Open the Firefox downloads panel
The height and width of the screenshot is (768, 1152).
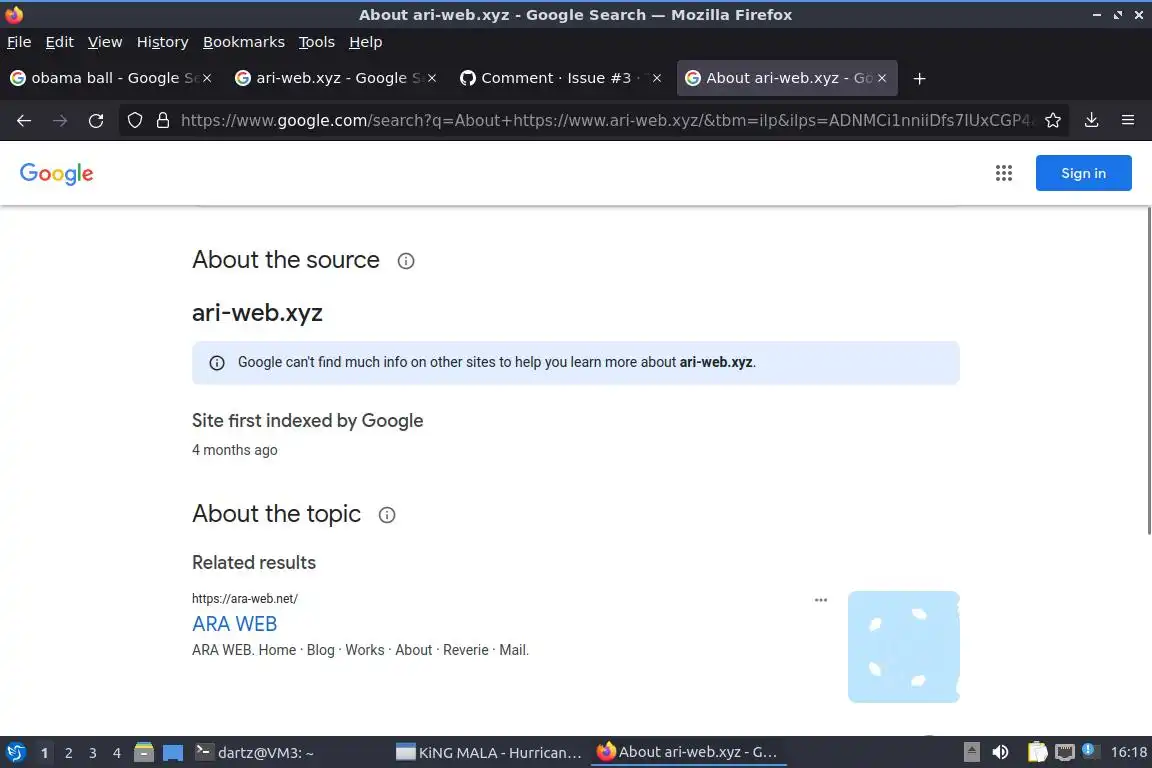coord(1091,121)
